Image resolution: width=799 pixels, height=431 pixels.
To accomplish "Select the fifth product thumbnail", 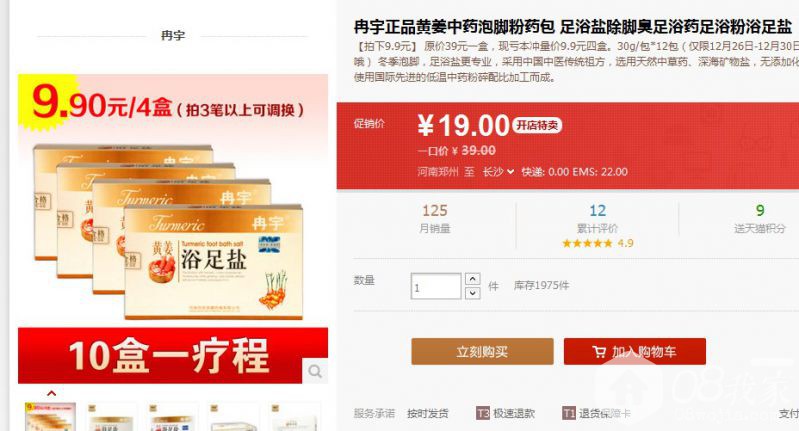I will 295,417.
